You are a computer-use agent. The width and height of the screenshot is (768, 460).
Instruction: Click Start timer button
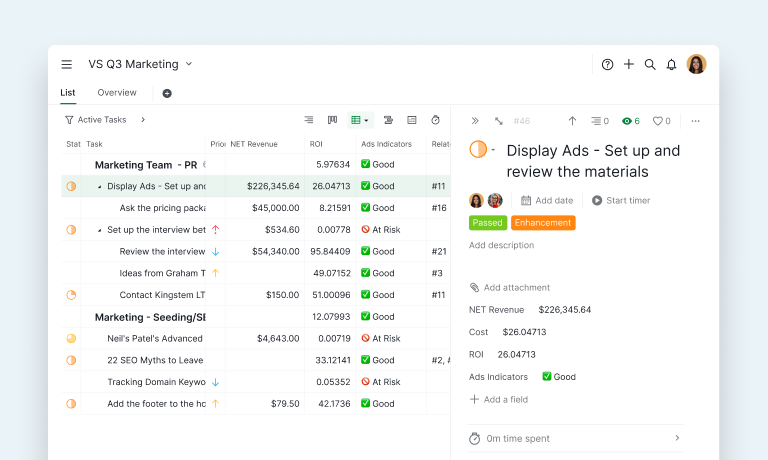point(621,200)
